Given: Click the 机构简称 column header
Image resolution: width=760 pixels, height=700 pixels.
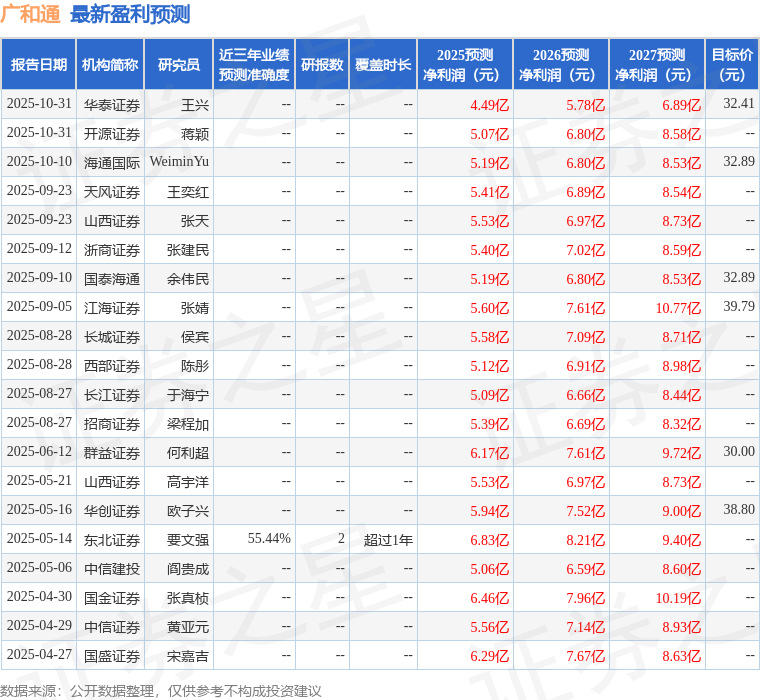Looking at the screenshot, I should click(x=110, y=64).
